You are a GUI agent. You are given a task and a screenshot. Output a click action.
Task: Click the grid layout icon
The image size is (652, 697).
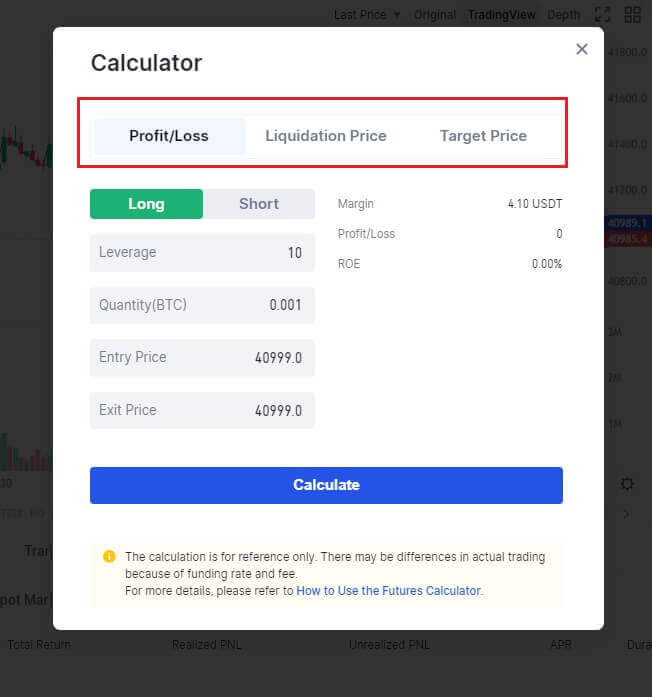tap(632, 15)
